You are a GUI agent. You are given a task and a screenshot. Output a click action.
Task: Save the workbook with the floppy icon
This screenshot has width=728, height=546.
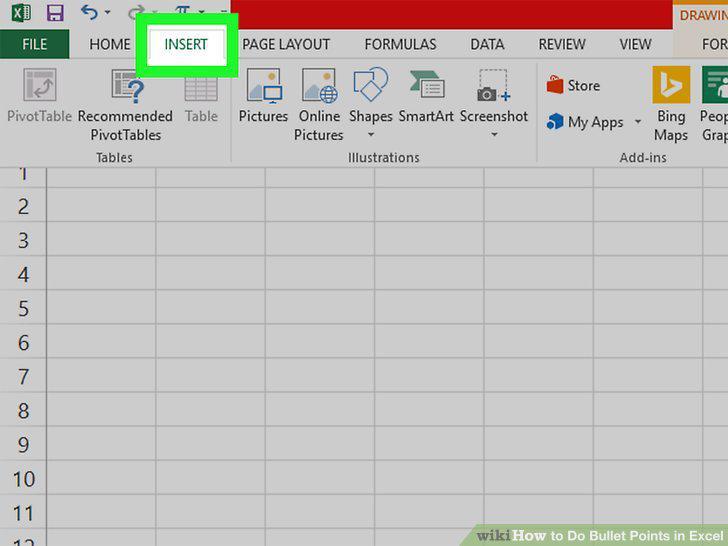coord(55,12)
